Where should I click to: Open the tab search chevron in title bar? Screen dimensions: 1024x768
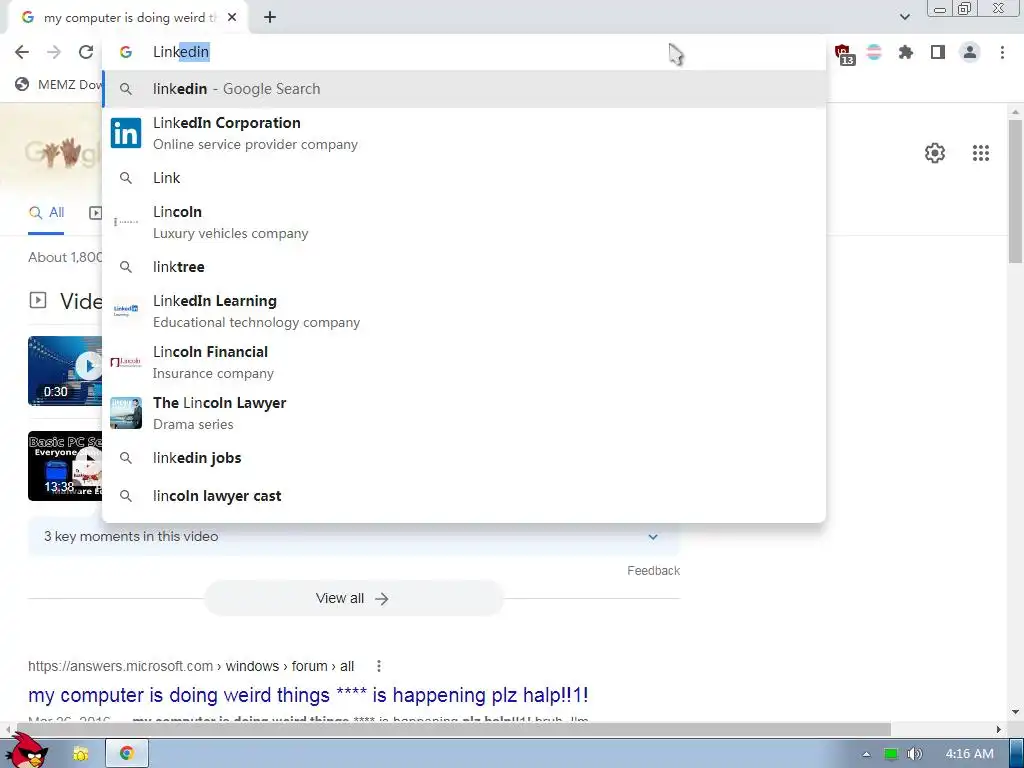[904, 17]
